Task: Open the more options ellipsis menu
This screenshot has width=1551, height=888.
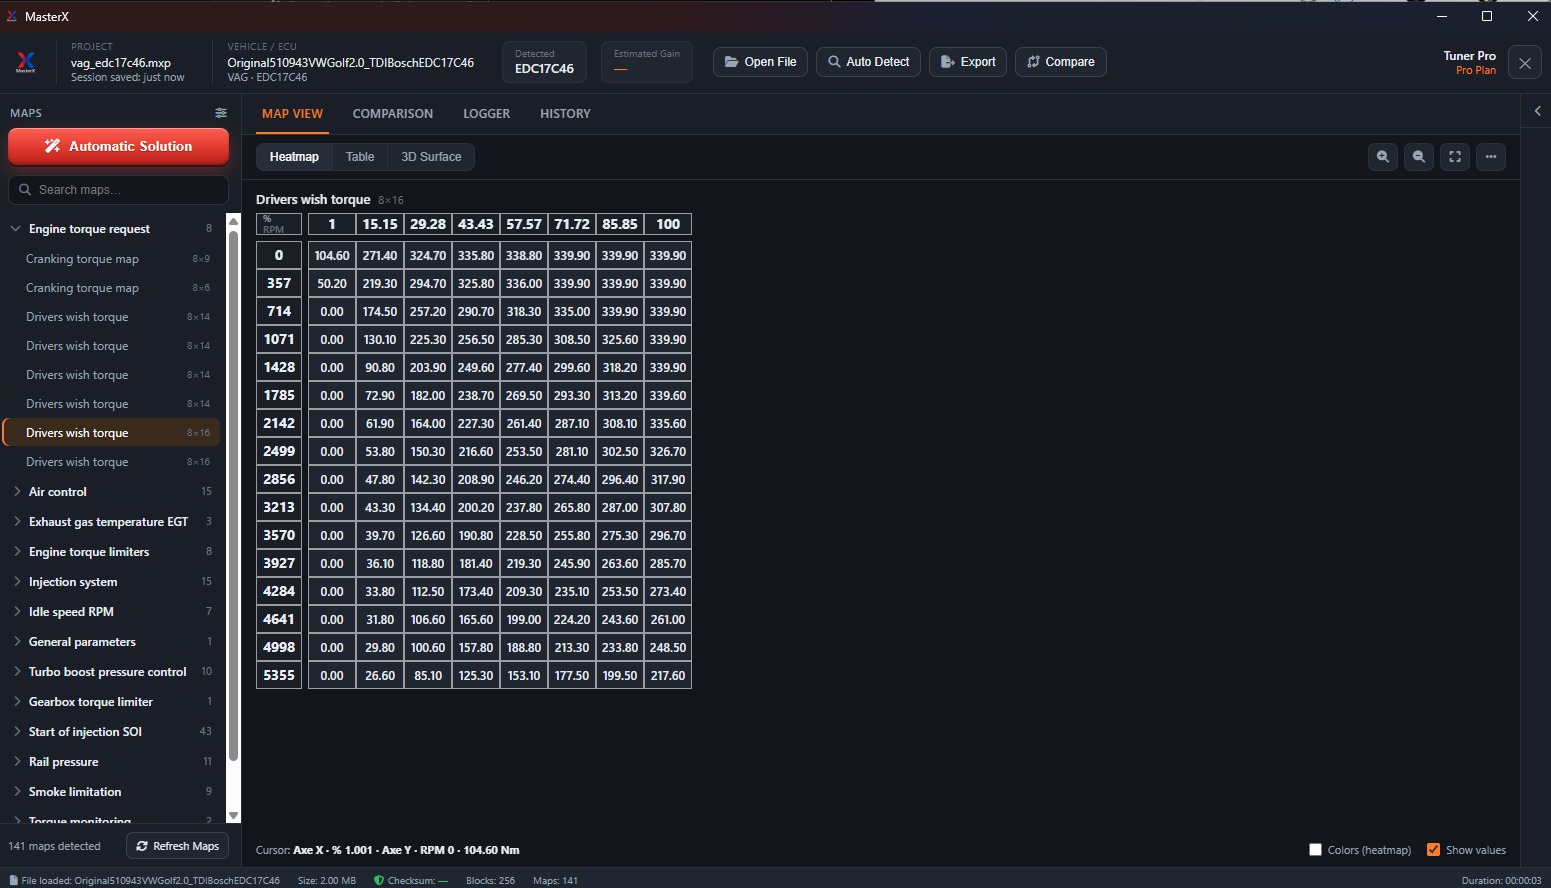Action: coord(1491,157)
